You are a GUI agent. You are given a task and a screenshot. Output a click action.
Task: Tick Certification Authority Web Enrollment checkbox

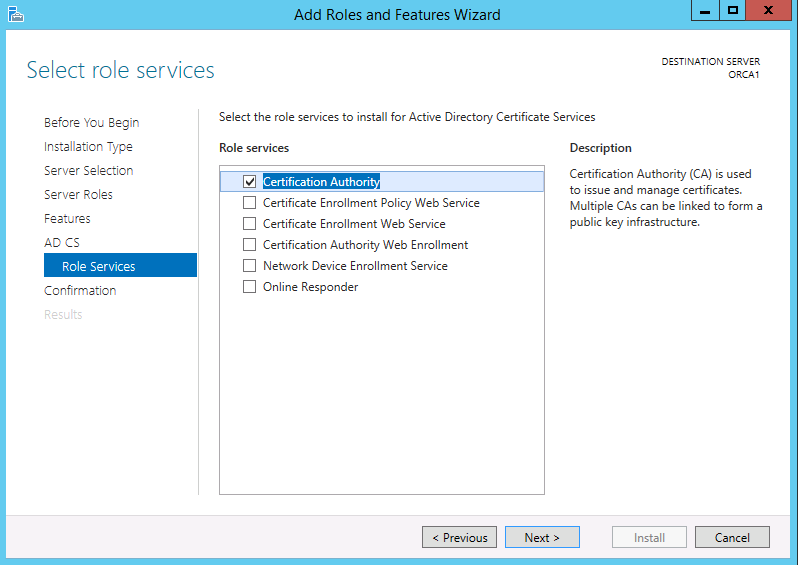pos(250,245)
